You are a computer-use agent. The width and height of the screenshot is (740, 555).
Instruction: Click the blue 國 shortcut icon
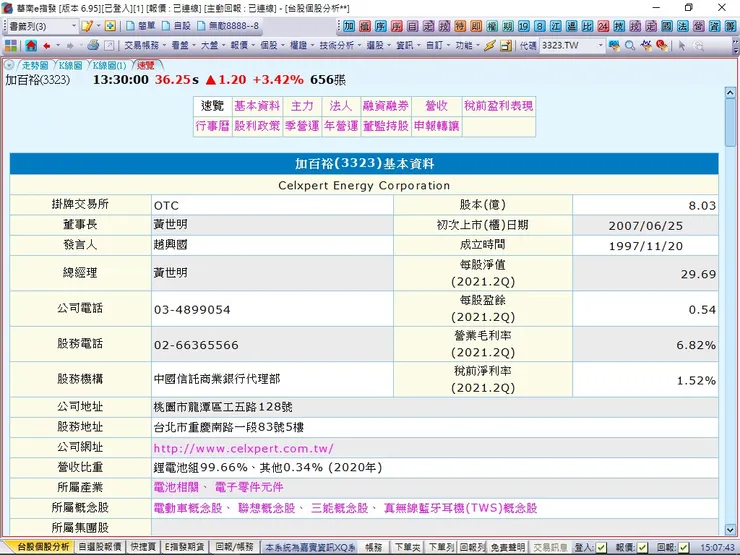point(667,26)
